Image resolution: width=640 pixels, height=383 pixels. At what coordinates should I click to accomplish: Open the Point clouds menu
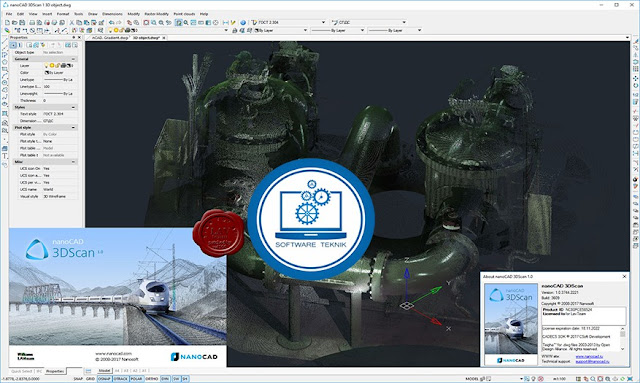(x=184, y=14)
